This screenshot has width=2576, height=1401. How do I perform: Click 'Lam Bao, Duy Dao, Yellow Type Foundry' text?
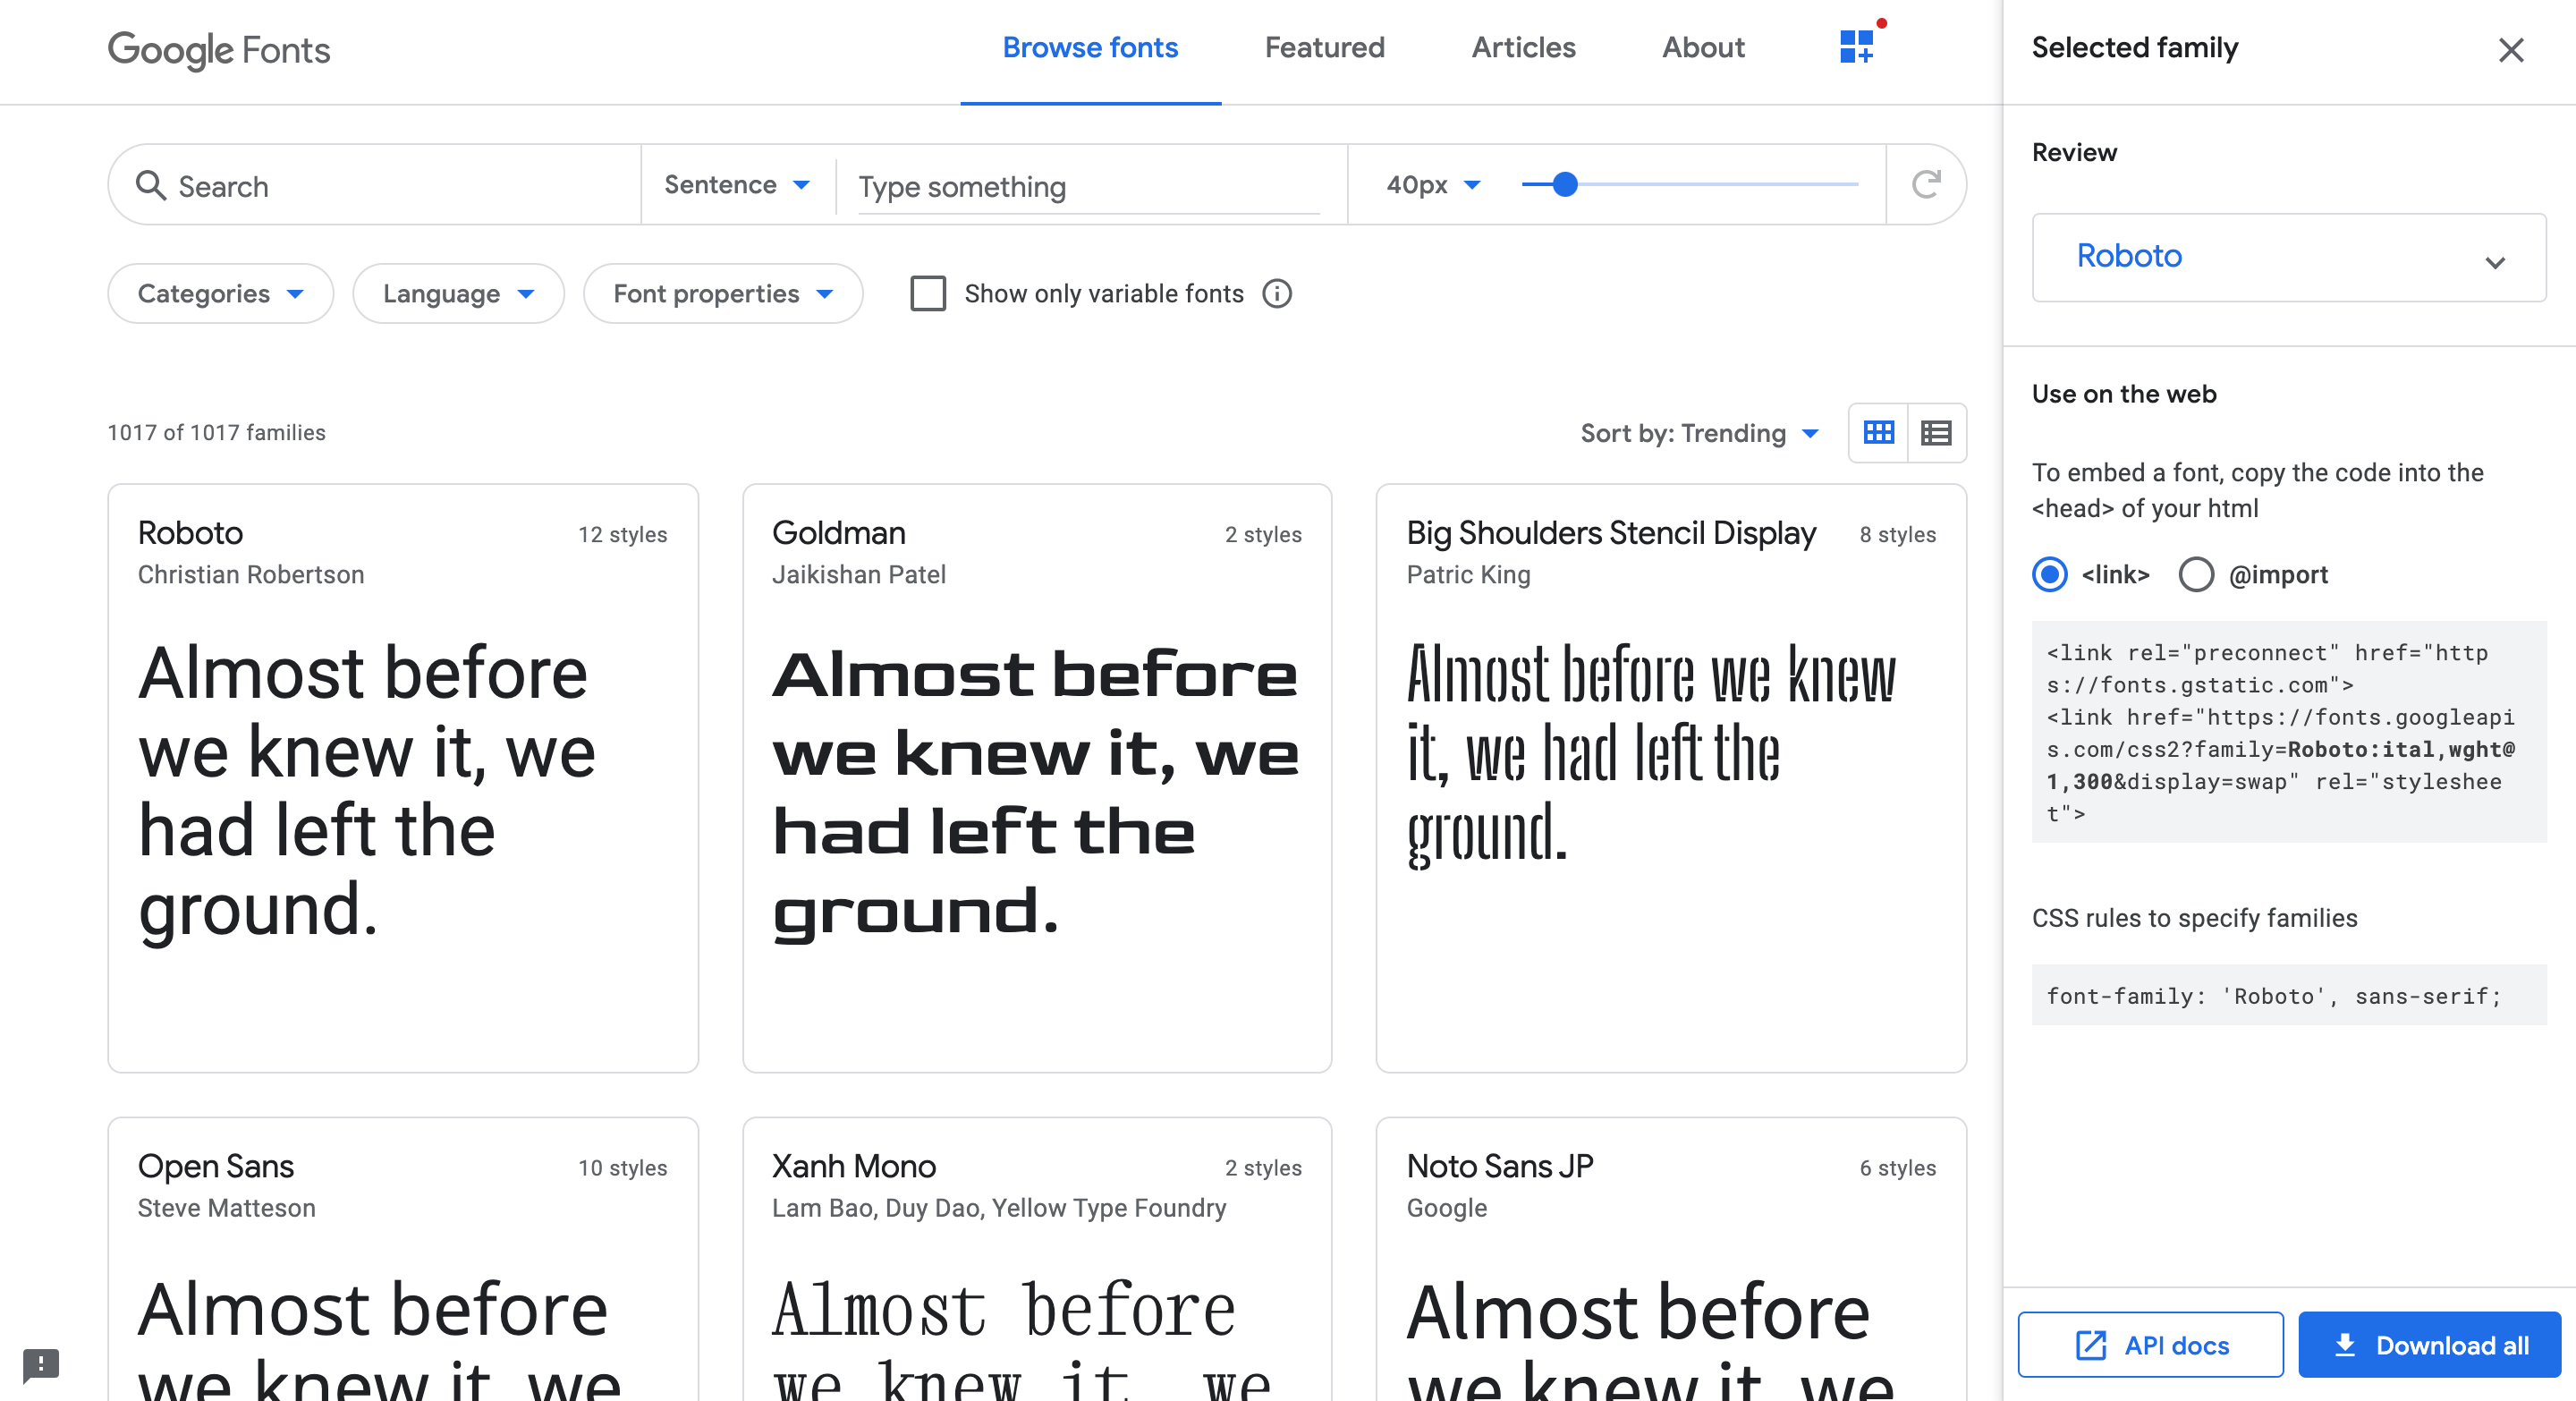pos(999,1207)
